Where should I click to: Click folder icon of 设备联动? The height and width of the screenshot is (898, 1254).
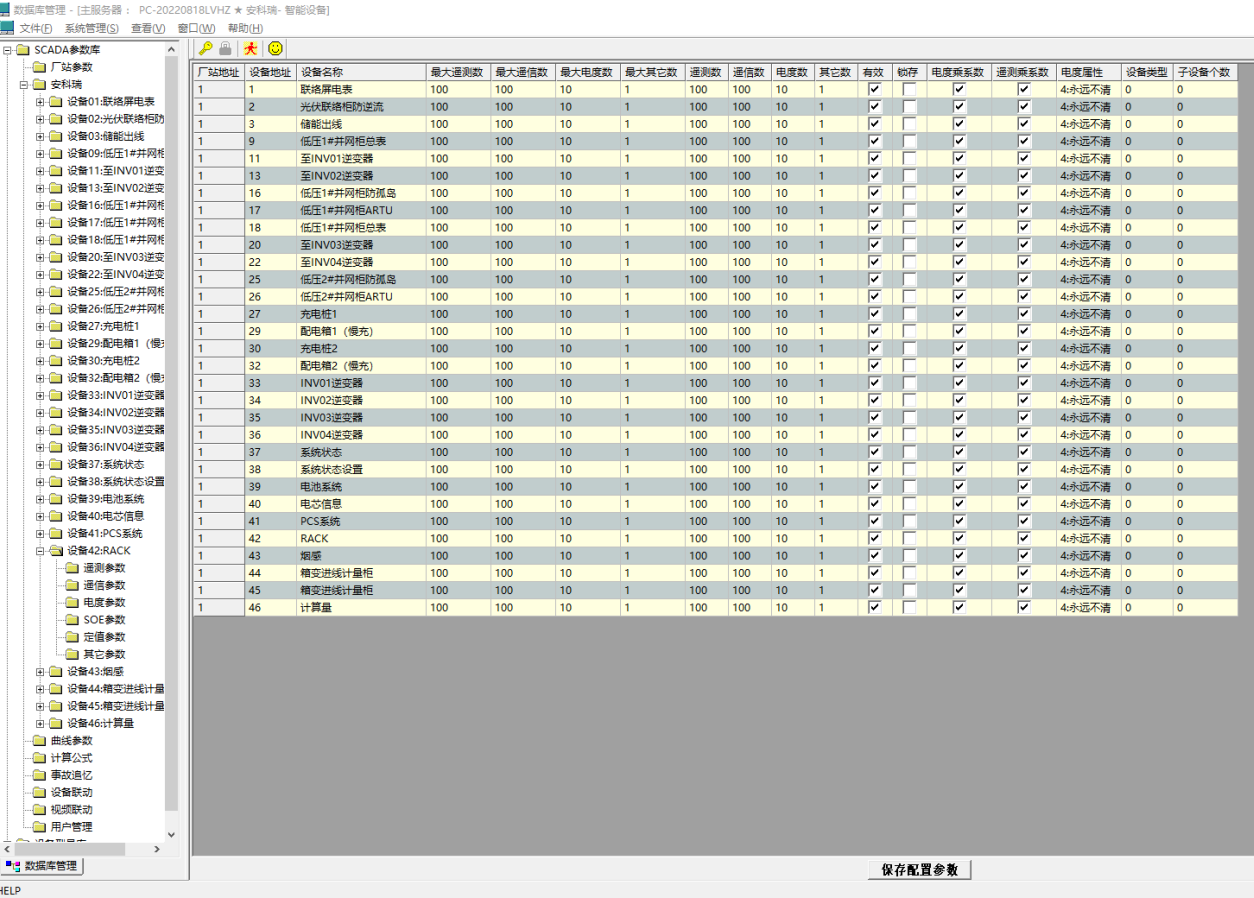[x=39, y=792]
